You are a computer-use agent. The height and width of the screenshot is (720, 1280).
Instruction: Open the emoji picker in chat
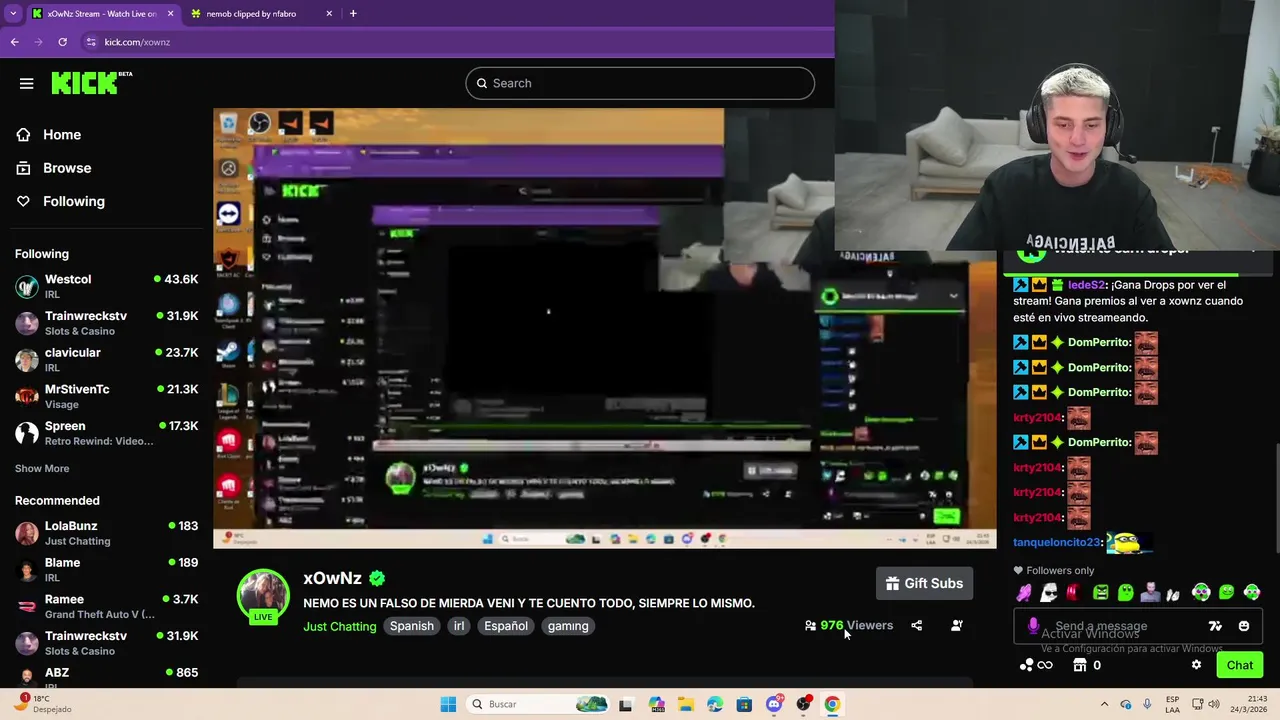(x=1244, y=626)
